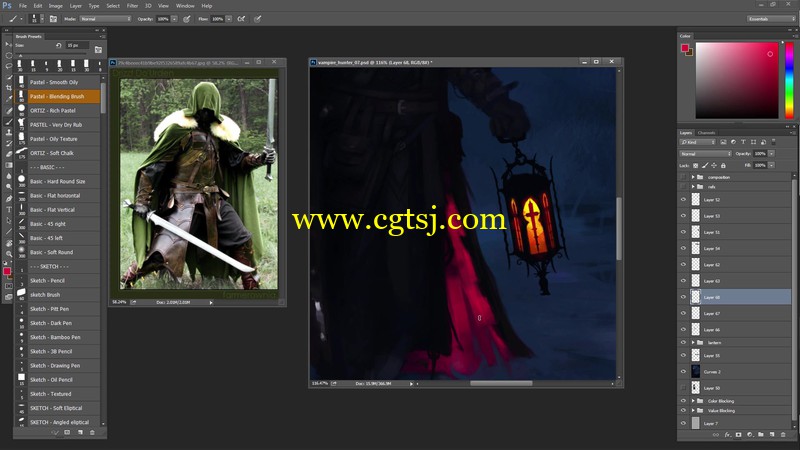The height and width of the screenshot is (450, 800).
Task: Open the brush Mode dropdown
Action: click(105, 19)
